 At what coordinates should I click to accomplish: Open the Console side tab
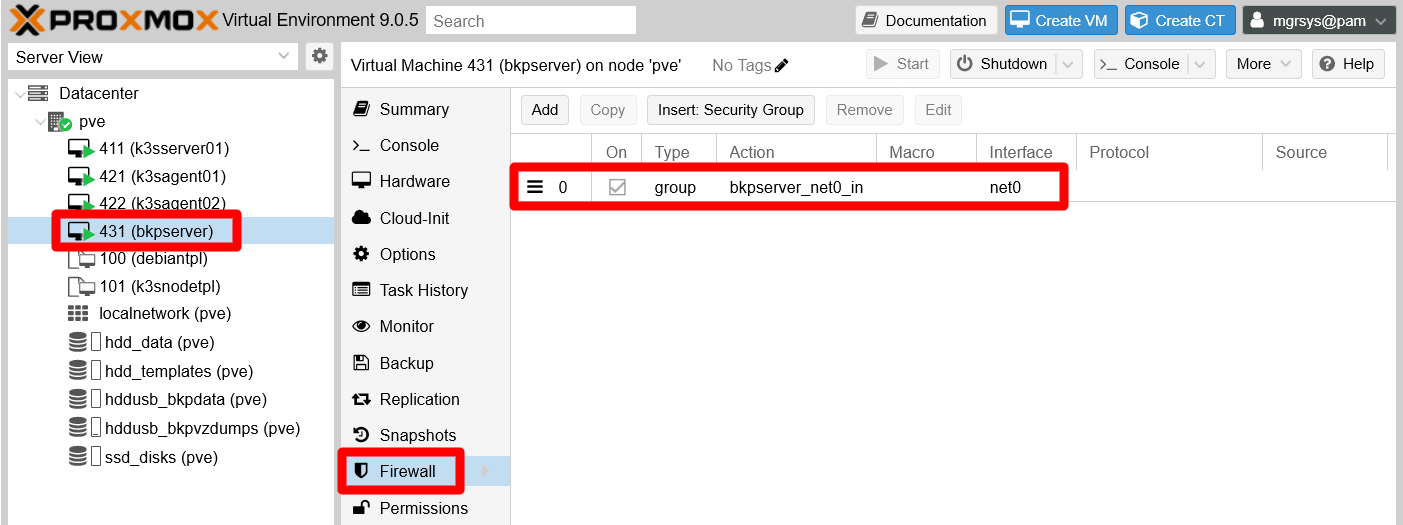point(425,145)
